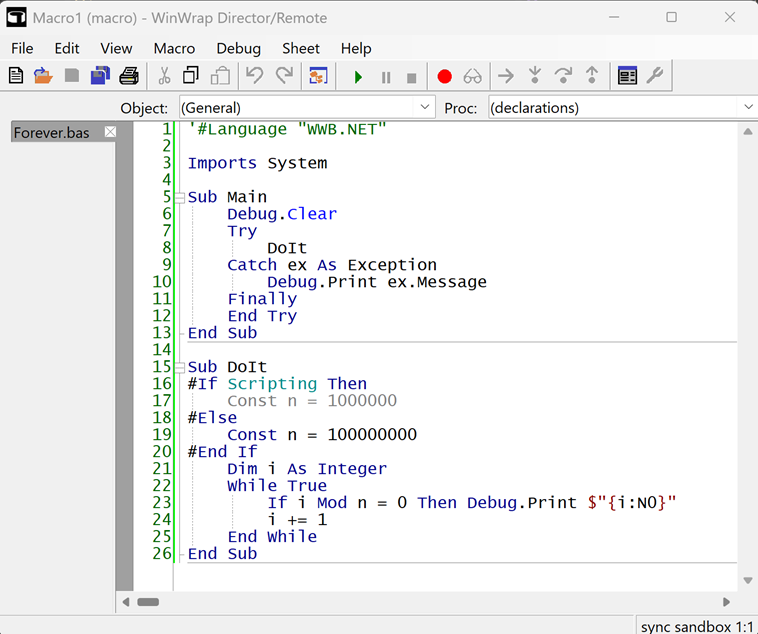The height and width of the screenshot is (634, 758).
Task: Open the UserForm or dialog editor icon
Action: point(318,76)
